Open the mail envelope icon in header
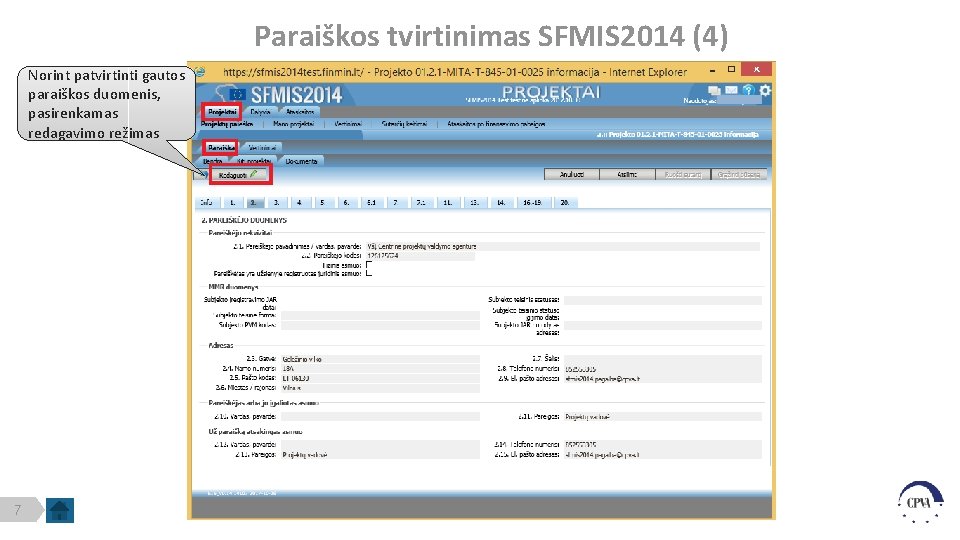The width and height of the screenshot is (960, 540). point(731,90)
